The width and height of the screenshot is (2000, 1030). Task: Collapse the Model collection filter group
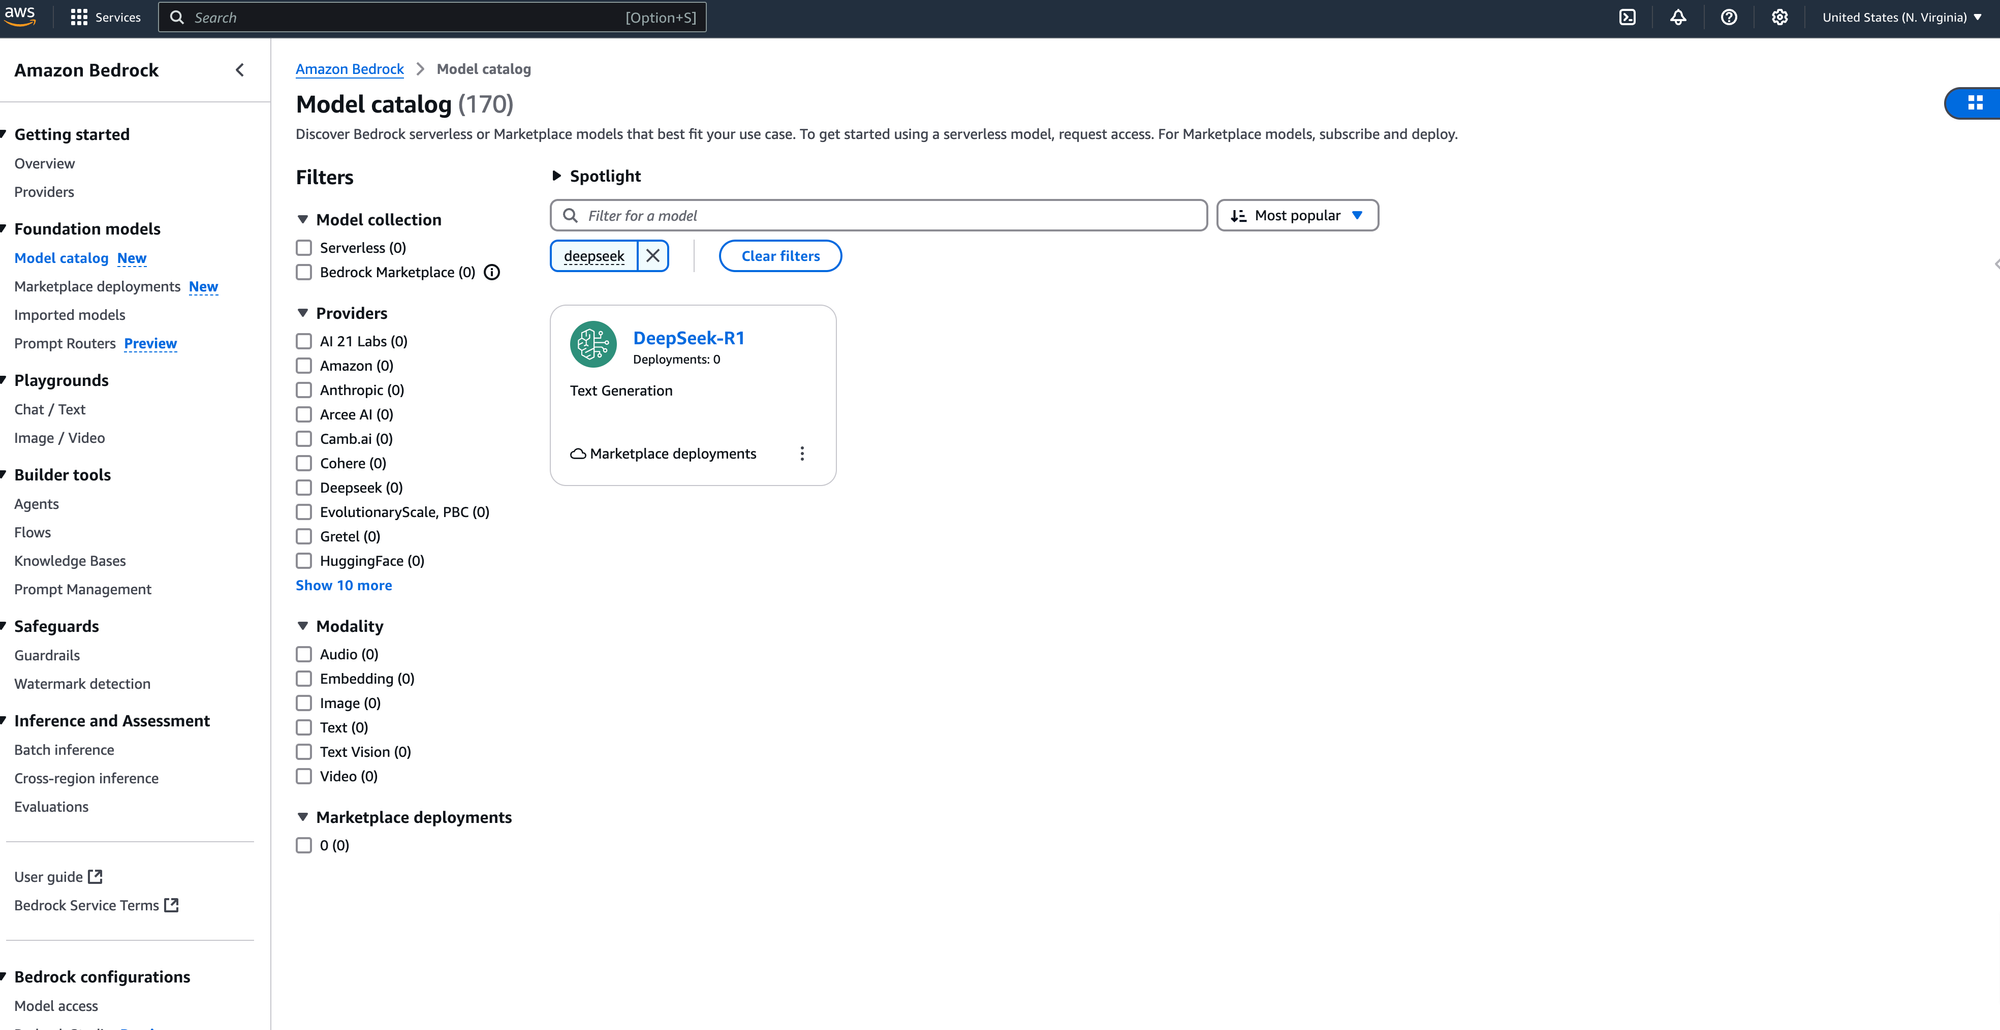pos(303,220)
